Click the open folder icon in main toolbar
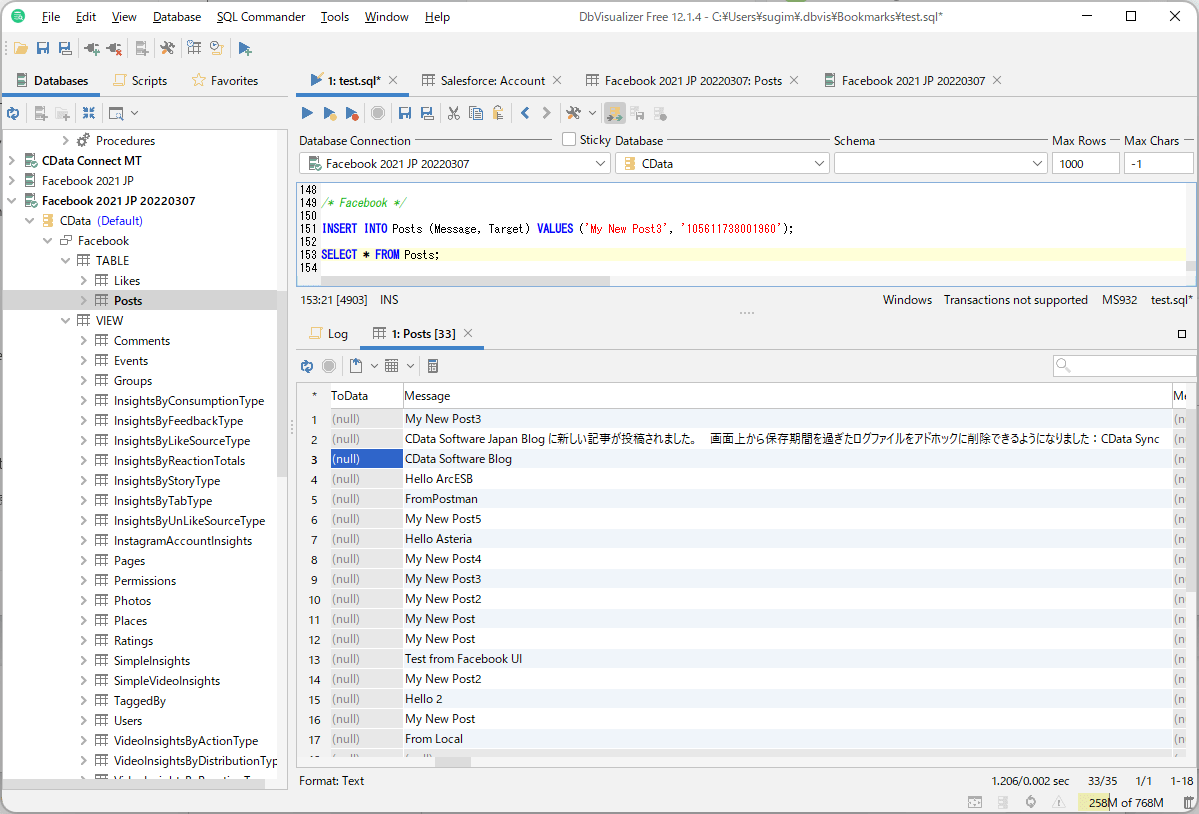 [20, 48]
